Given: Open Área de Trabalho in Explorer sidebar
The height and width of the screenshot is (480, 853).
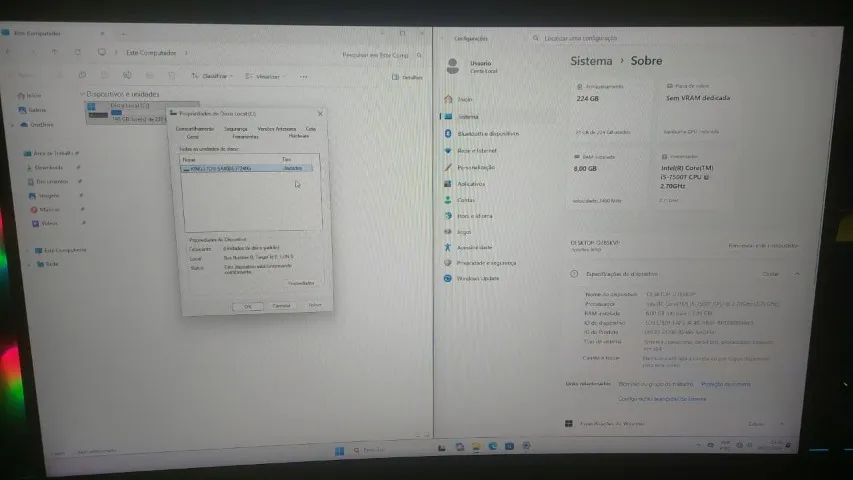Looking at the screenshot, I should coord(49,153).
